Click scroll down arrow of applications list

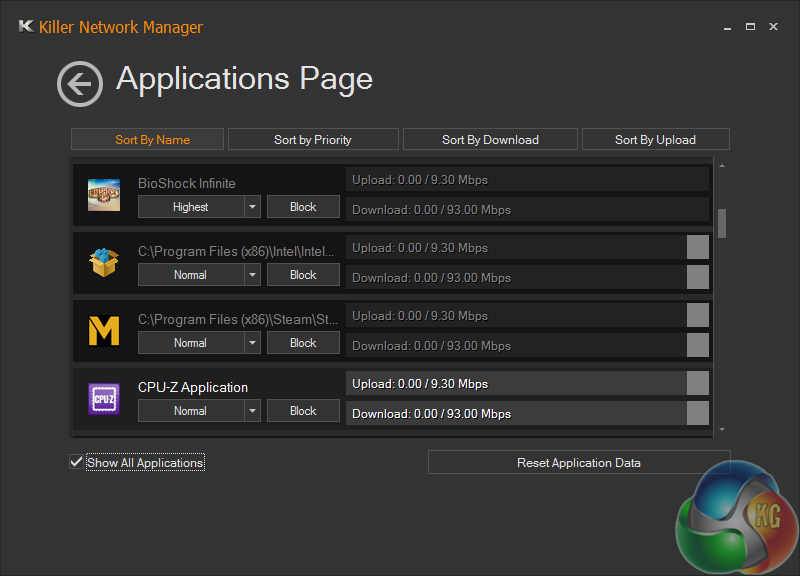click(x=722, y=429)
